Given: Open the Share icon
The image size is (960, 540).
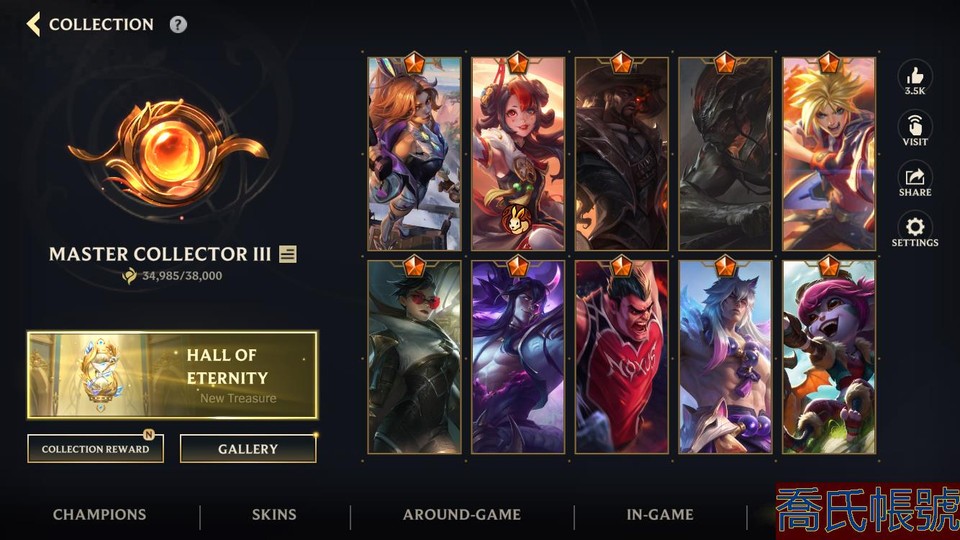Looking at the screenshot, I should point(915,180).
